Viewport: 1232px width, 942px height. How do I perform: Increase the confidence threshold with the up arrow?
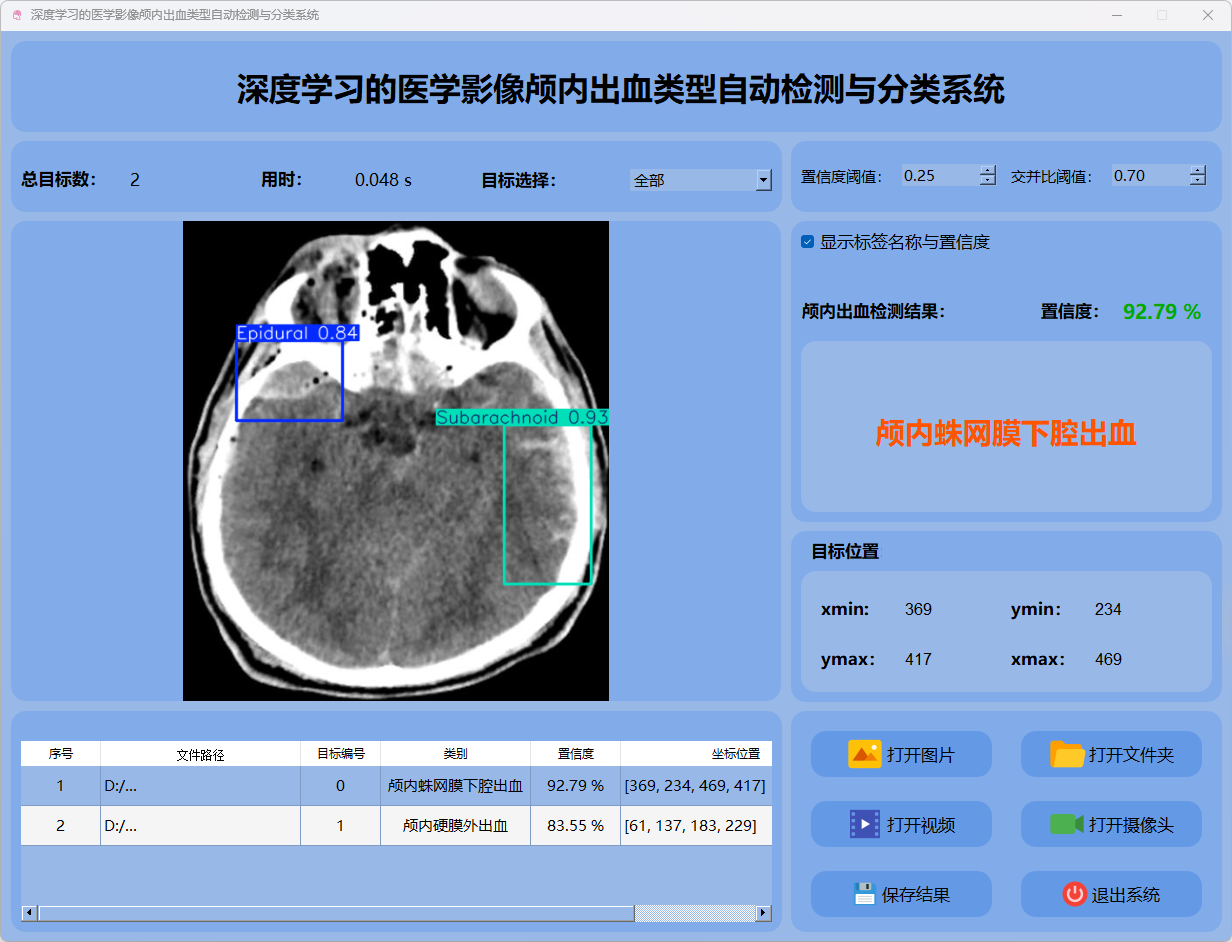988,170
